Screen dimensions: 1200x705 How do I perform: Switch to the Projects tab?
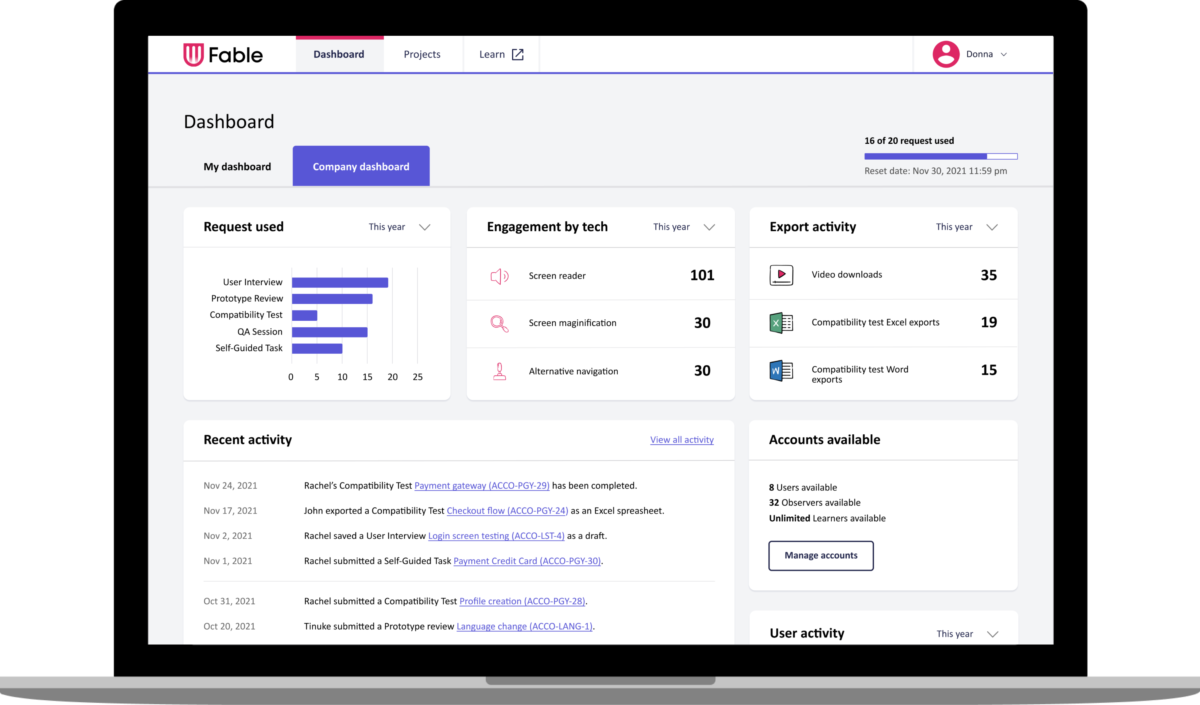click(422, 54)
